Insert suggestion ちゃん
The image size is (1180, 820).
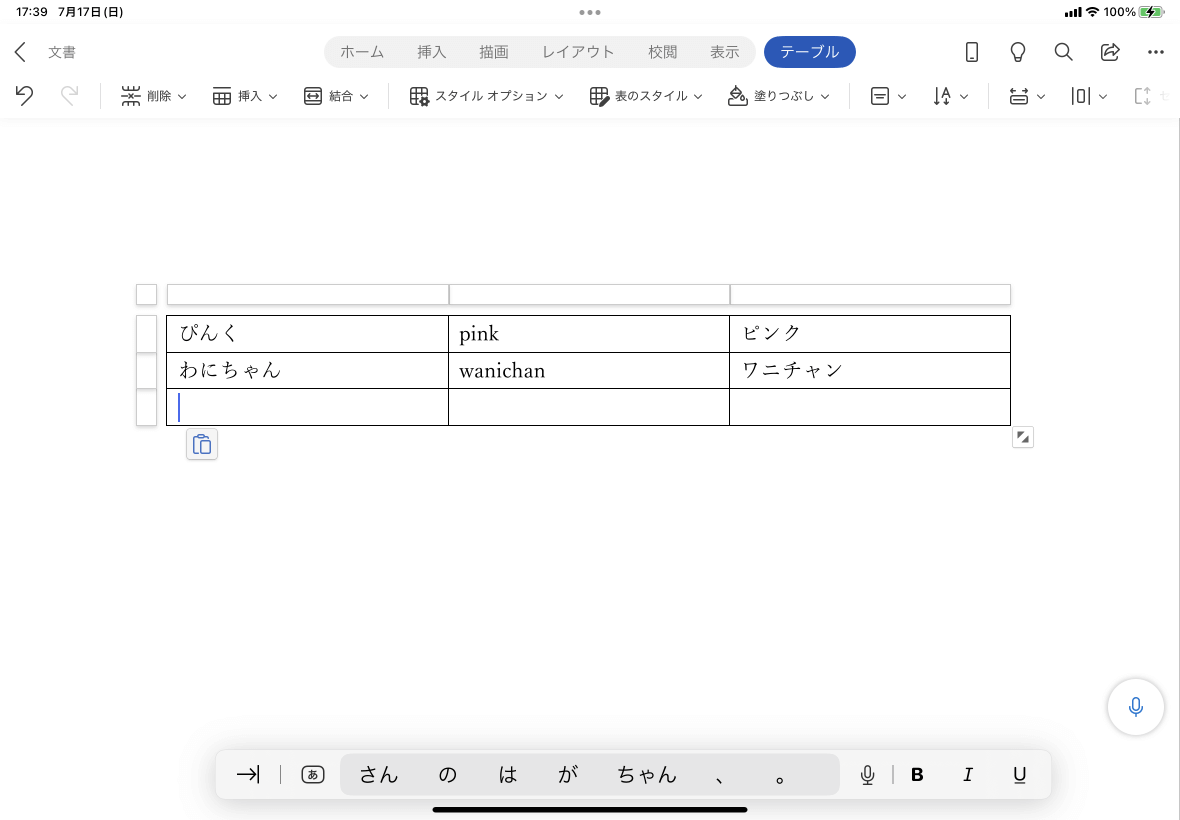point(646,774)
